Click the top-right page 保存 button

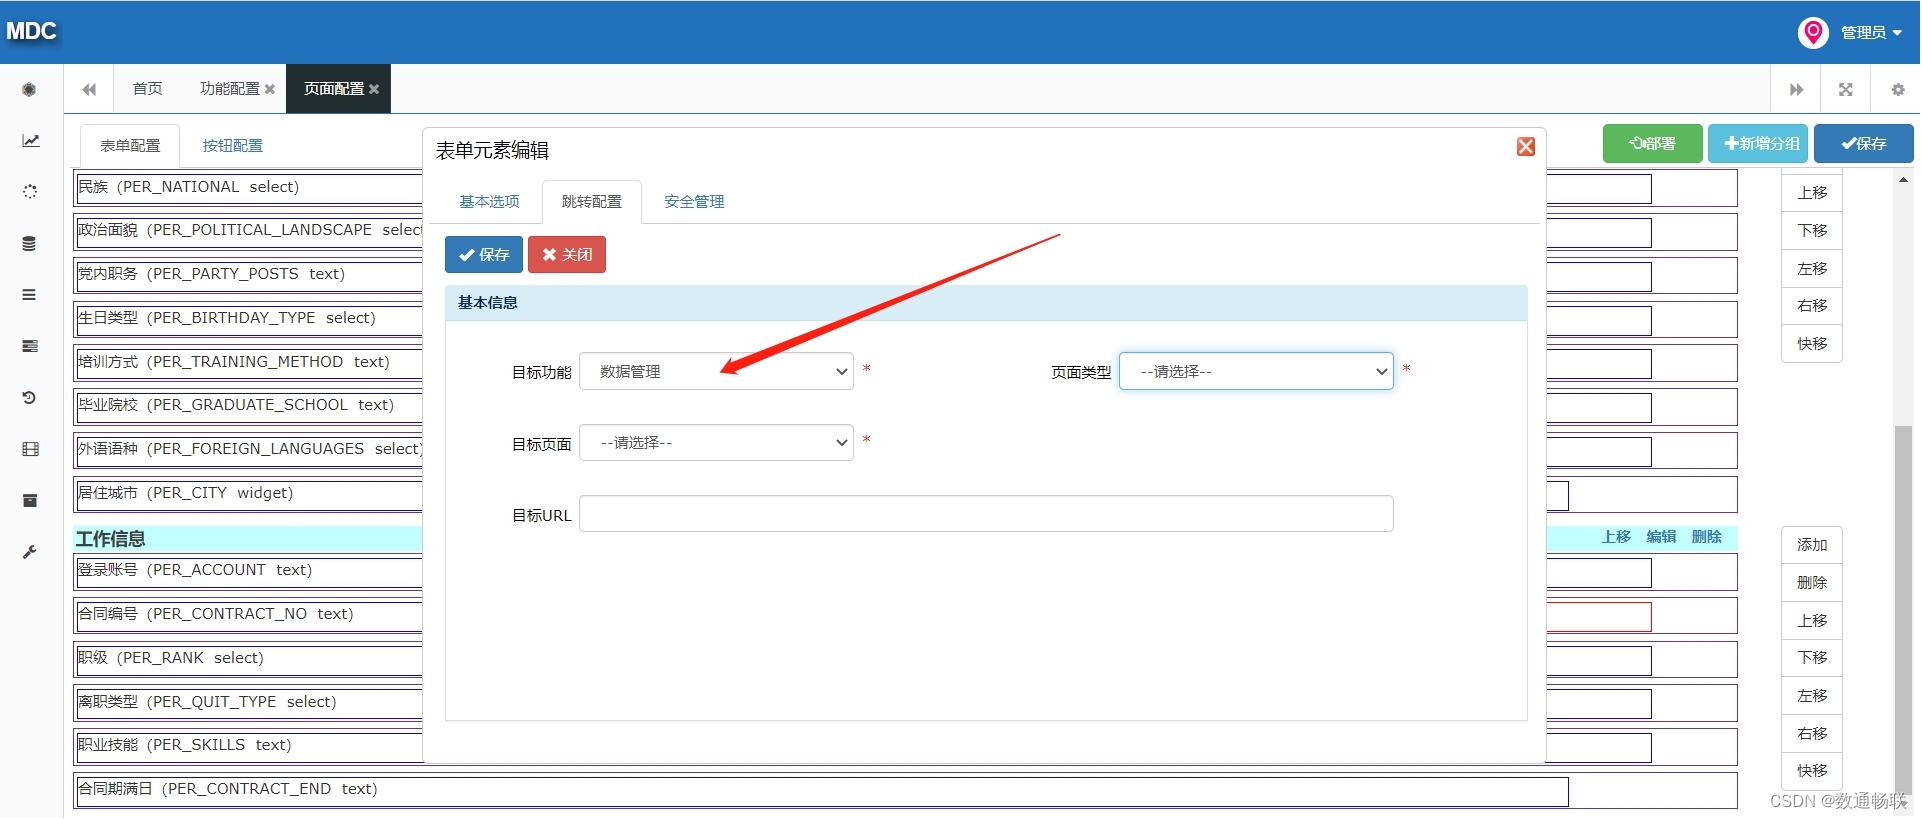(1864, 144)
